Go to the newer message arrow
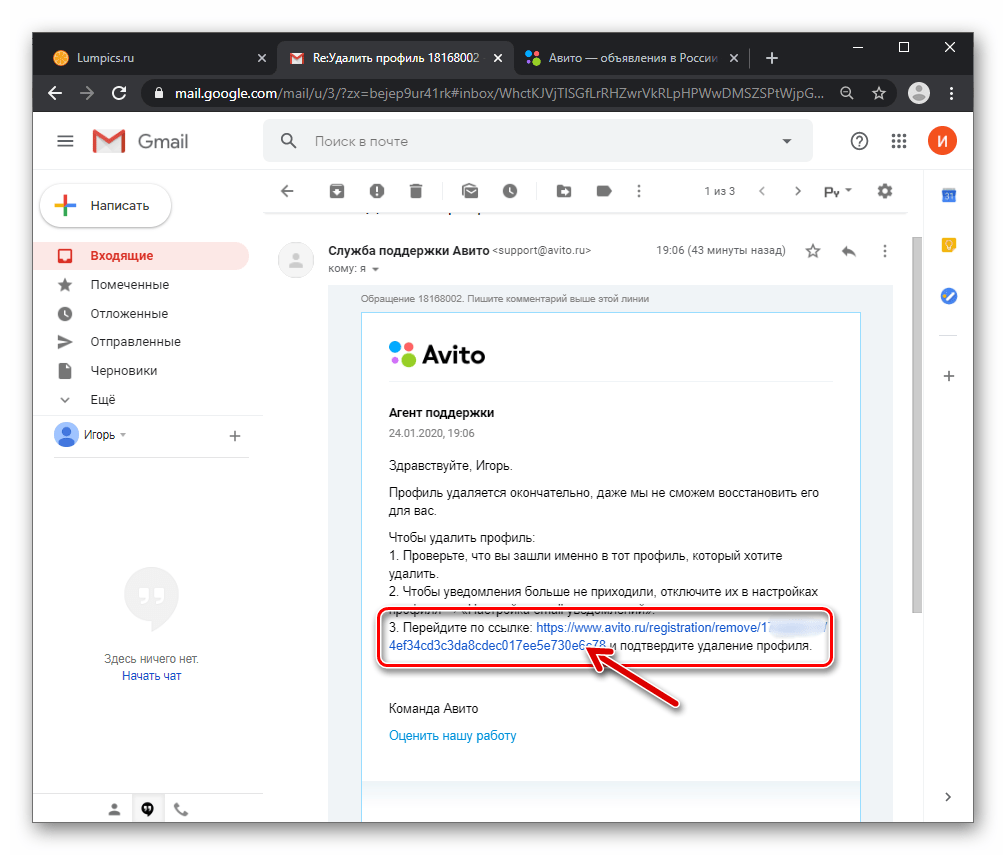This screenshot has width=1006, height=855. [762, 191]
